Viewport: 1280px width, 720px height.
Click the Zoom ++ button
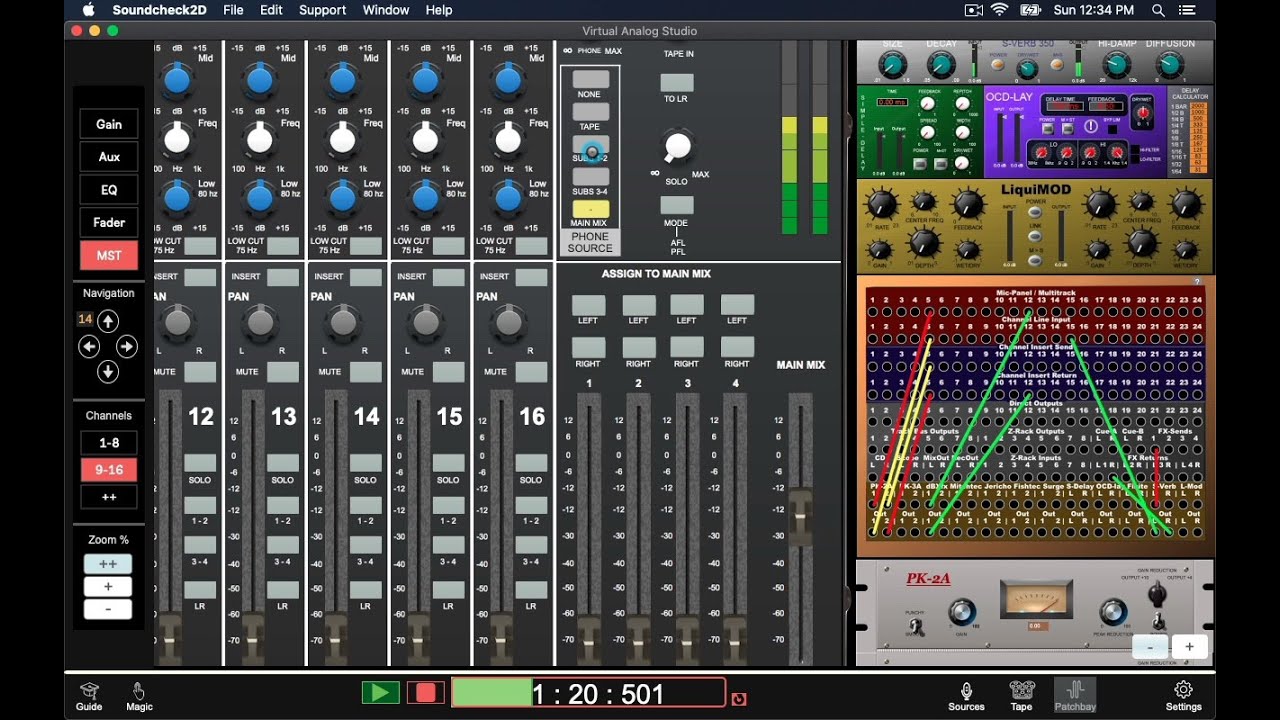click(x=108, y=564)
